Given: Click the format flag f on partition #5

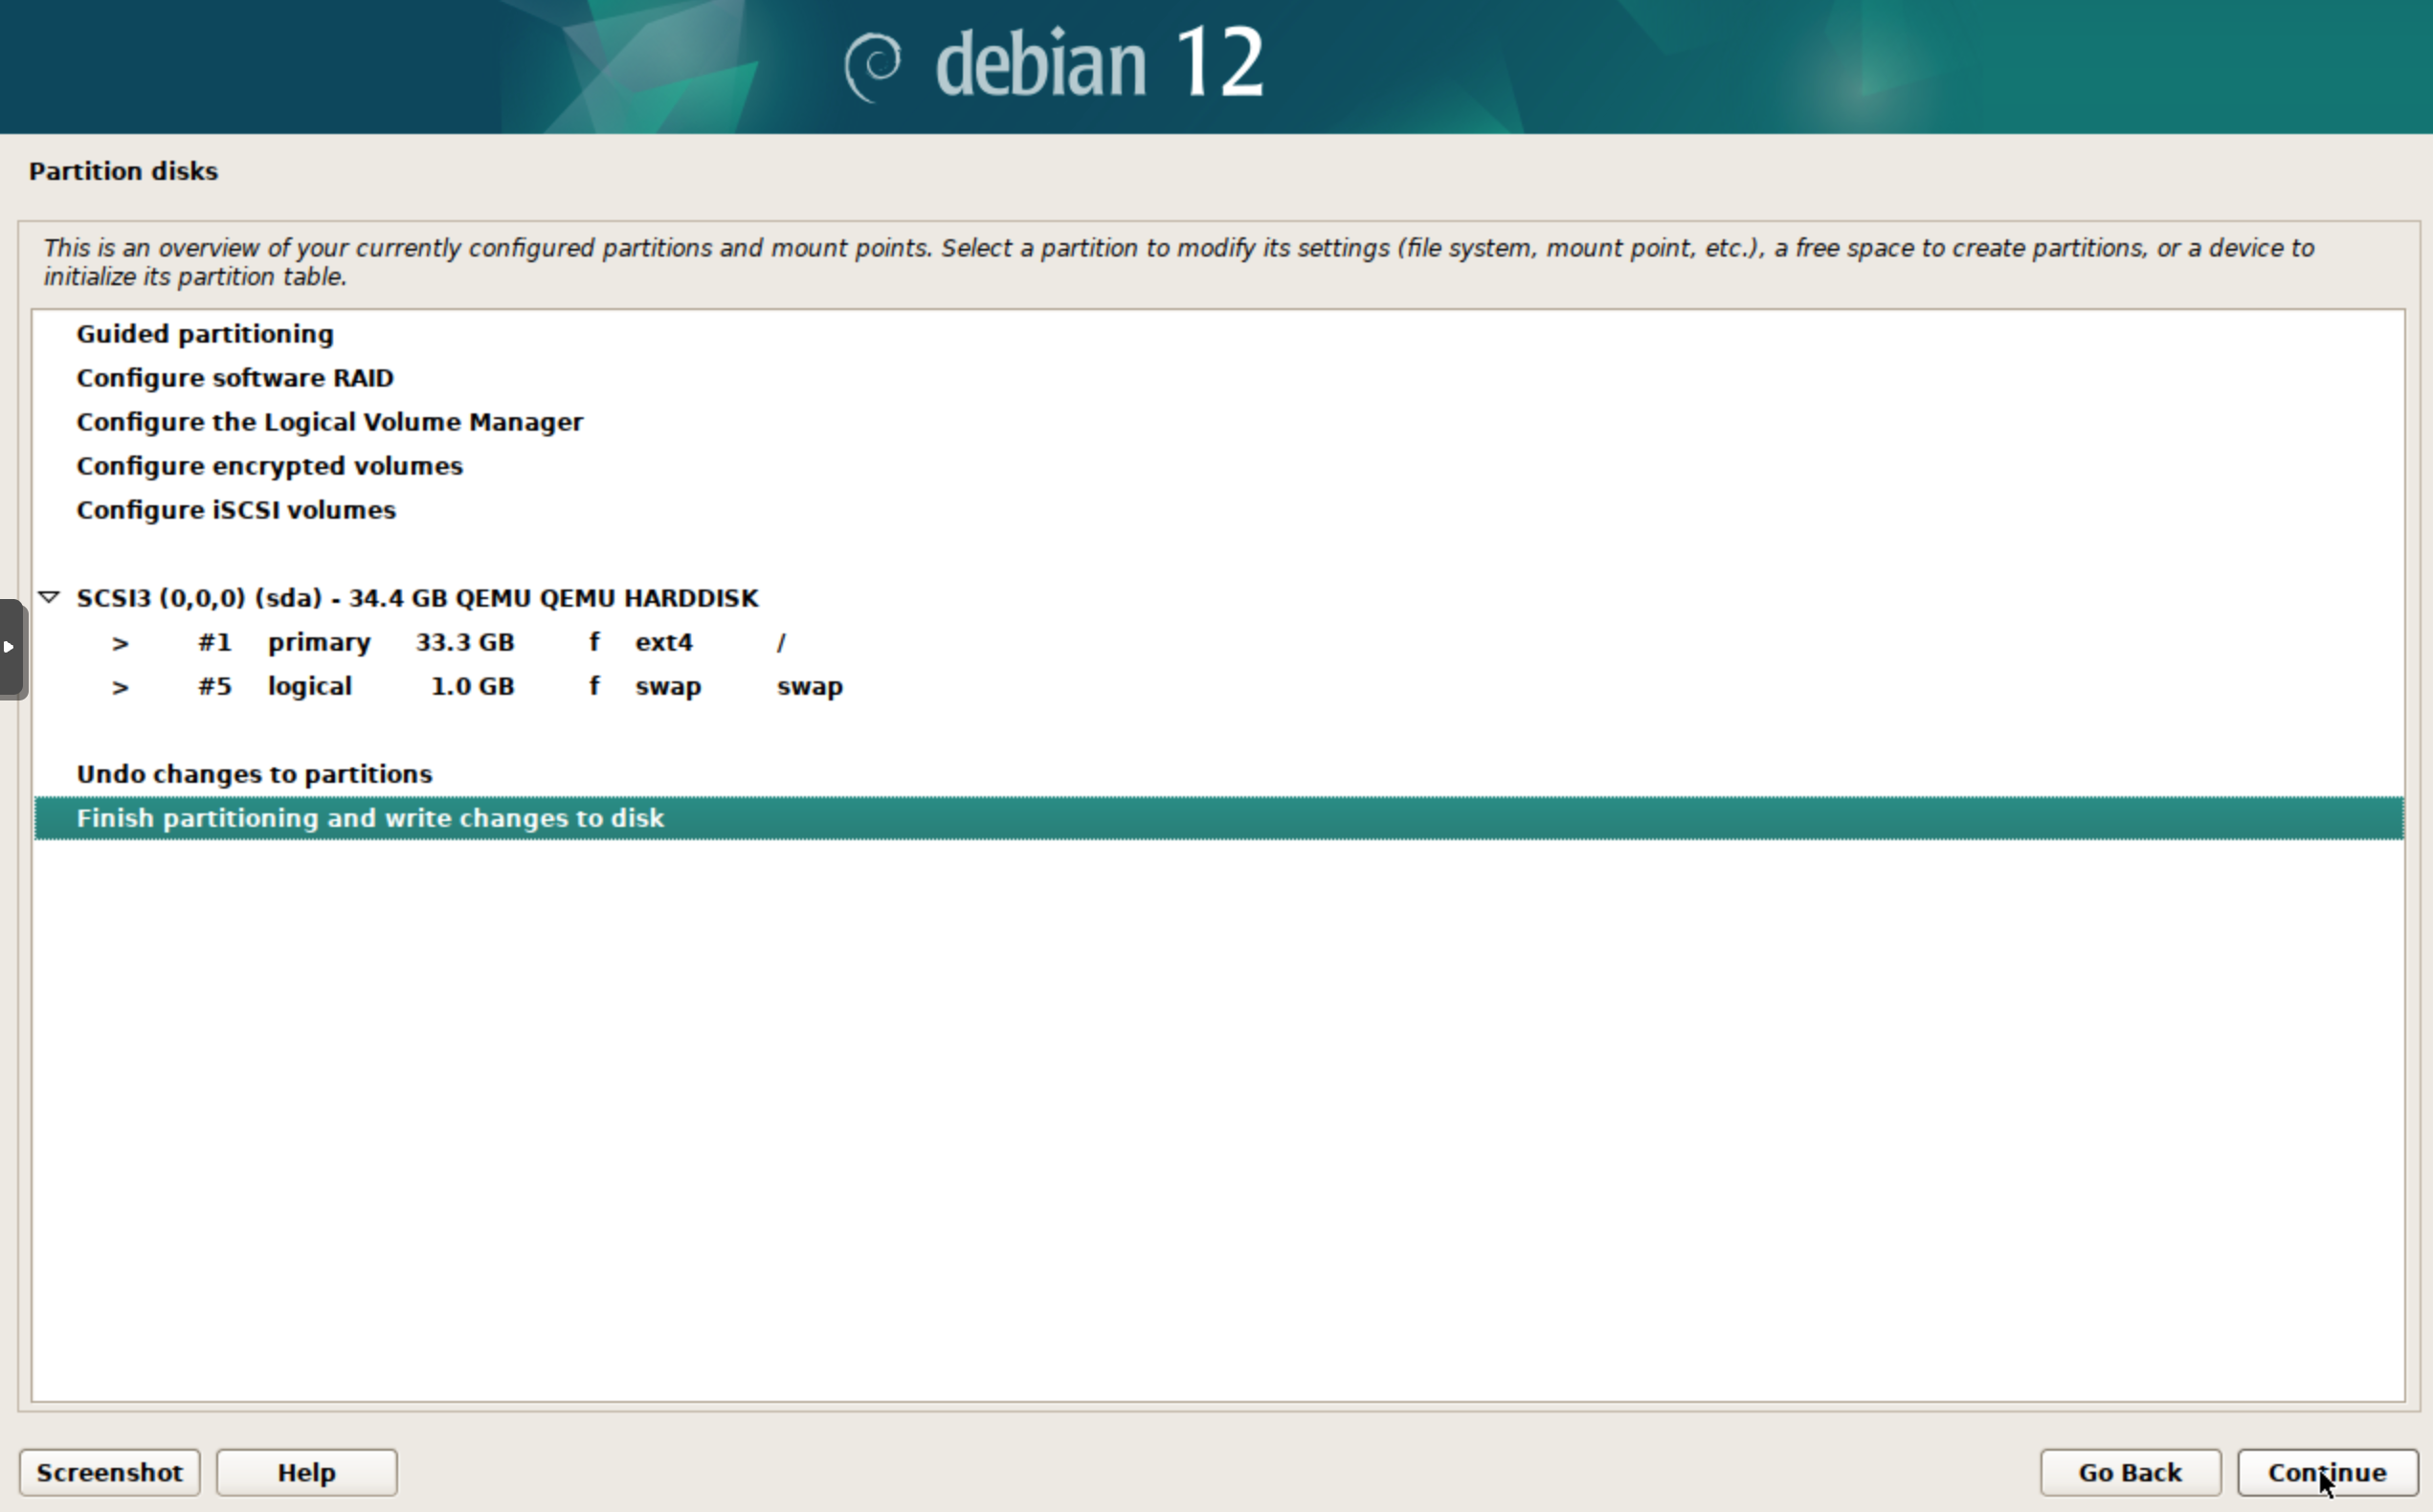Looking at the screenshot, I should click(x=594, y=686).
